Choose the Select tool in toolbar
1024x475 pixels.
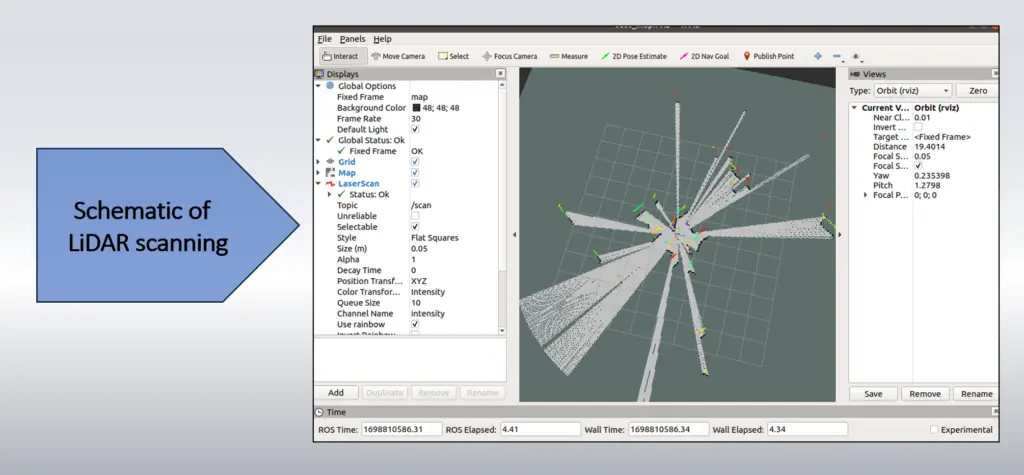tap(454, 56)
